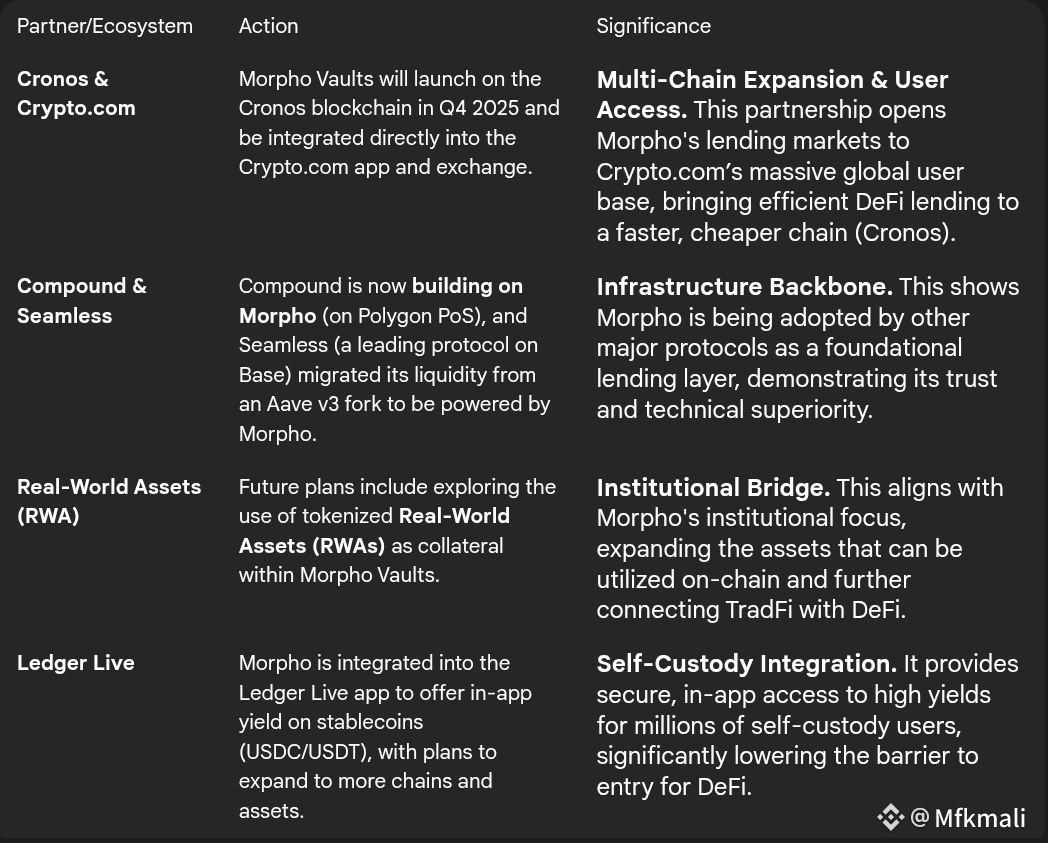Select the Compound & Seamless row label

click(x=82, y=301)
